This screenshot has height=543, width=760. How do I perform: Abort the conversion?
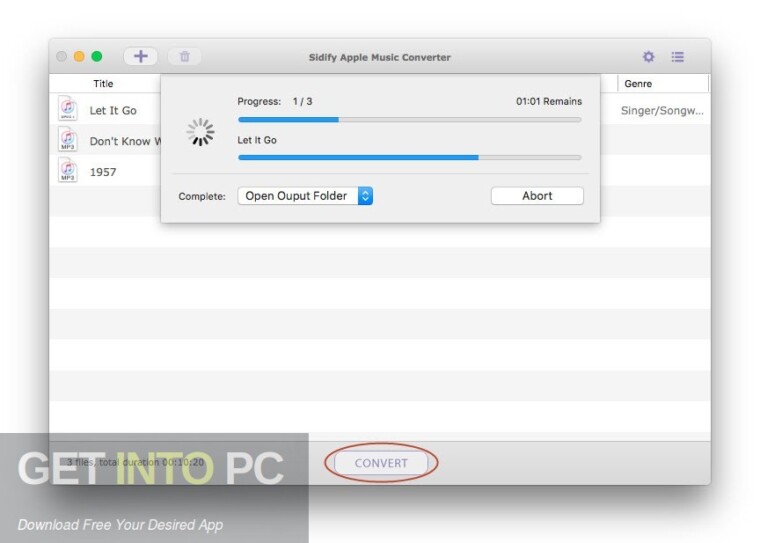[537, 196]
